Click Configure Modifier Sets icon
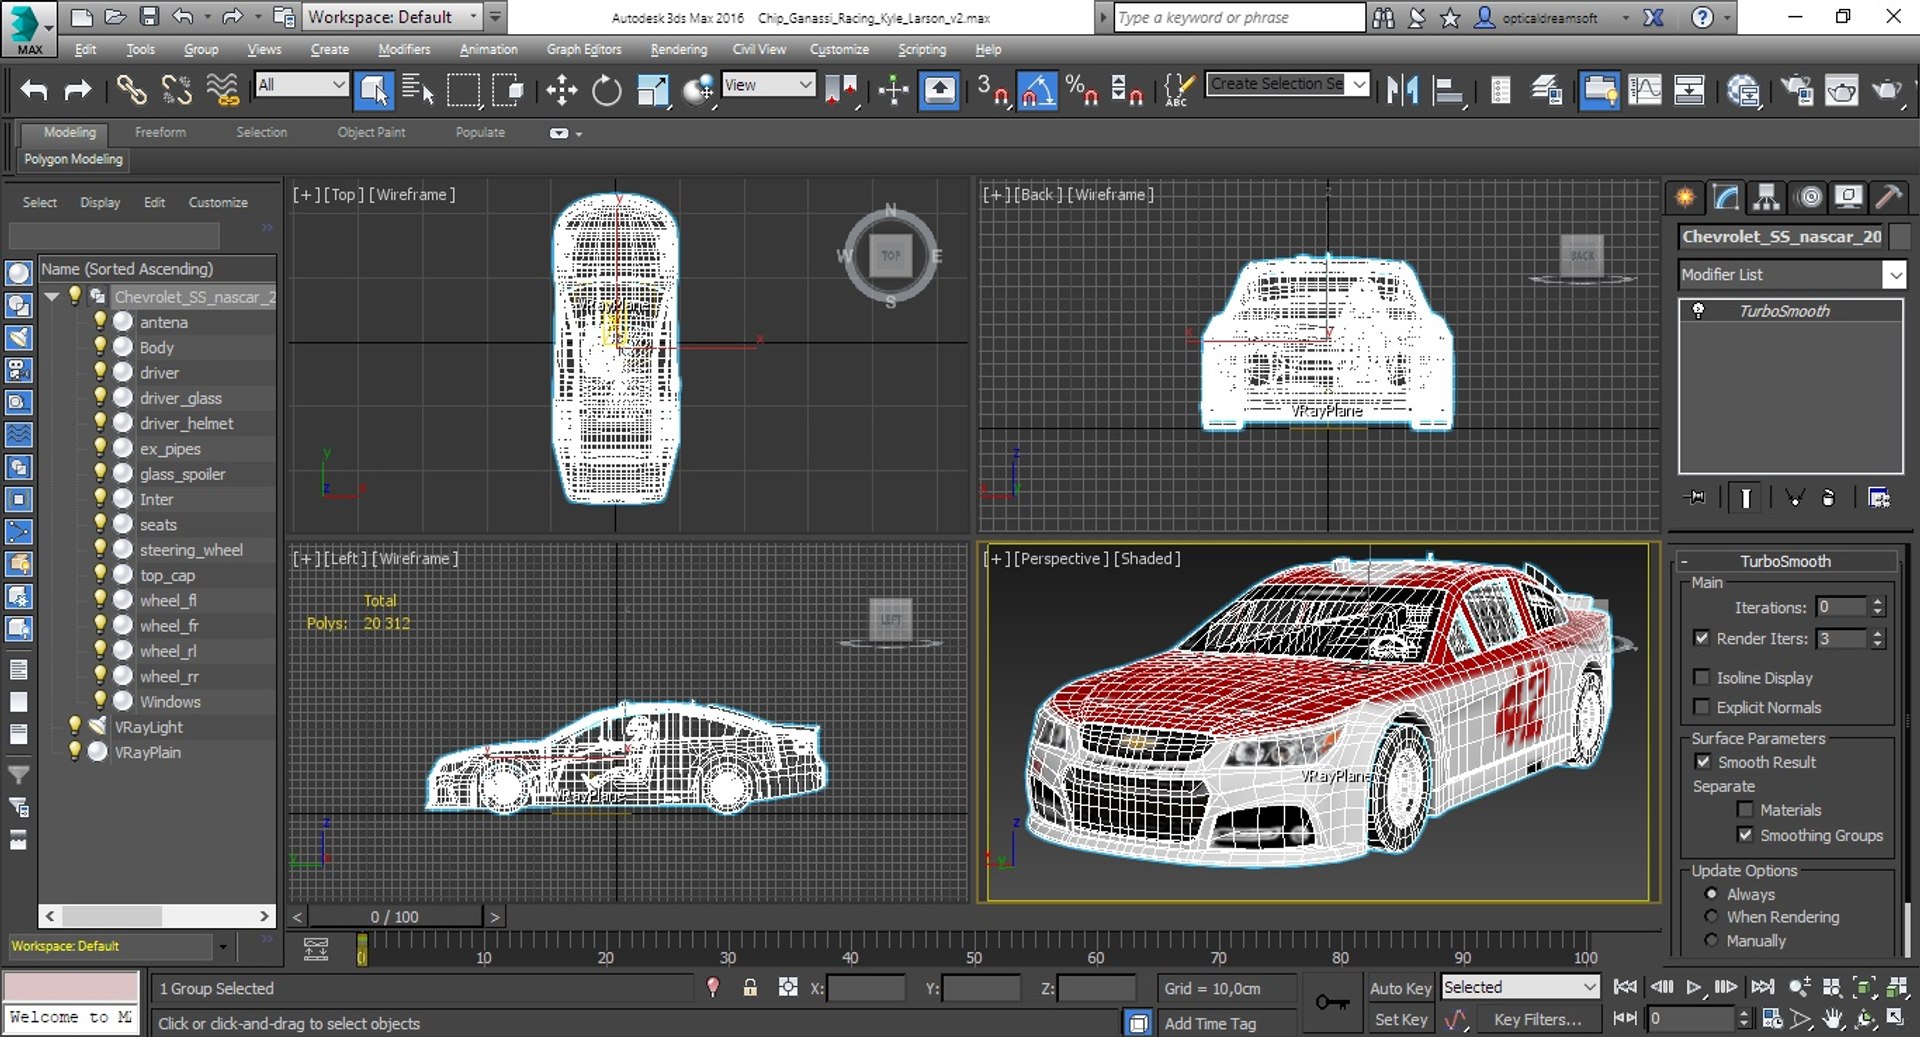 tap(1879, 497)
